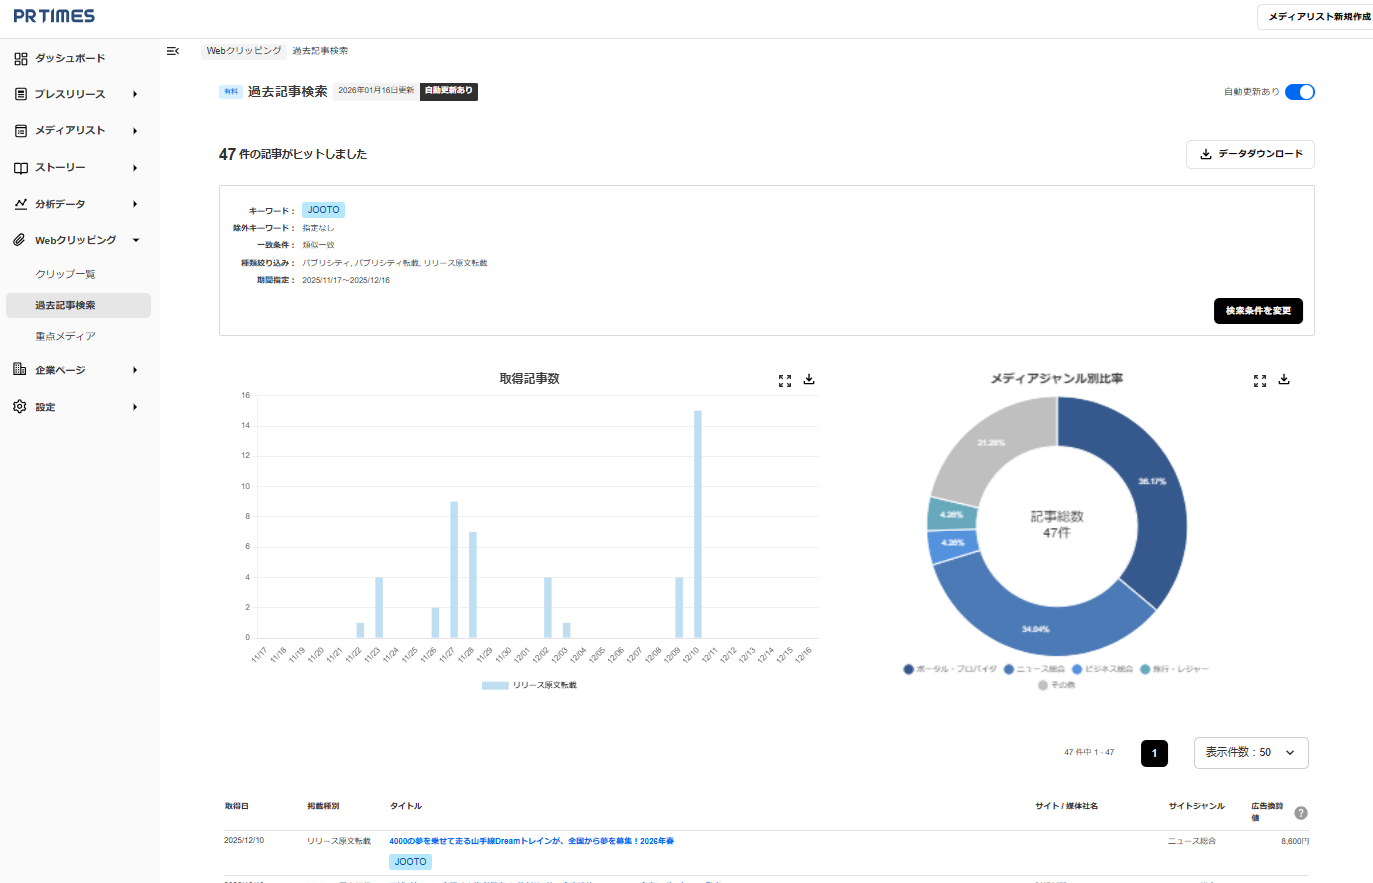Click the データダウンロード button
This screenshot has height=883, width=1373.
[1250, 154]
